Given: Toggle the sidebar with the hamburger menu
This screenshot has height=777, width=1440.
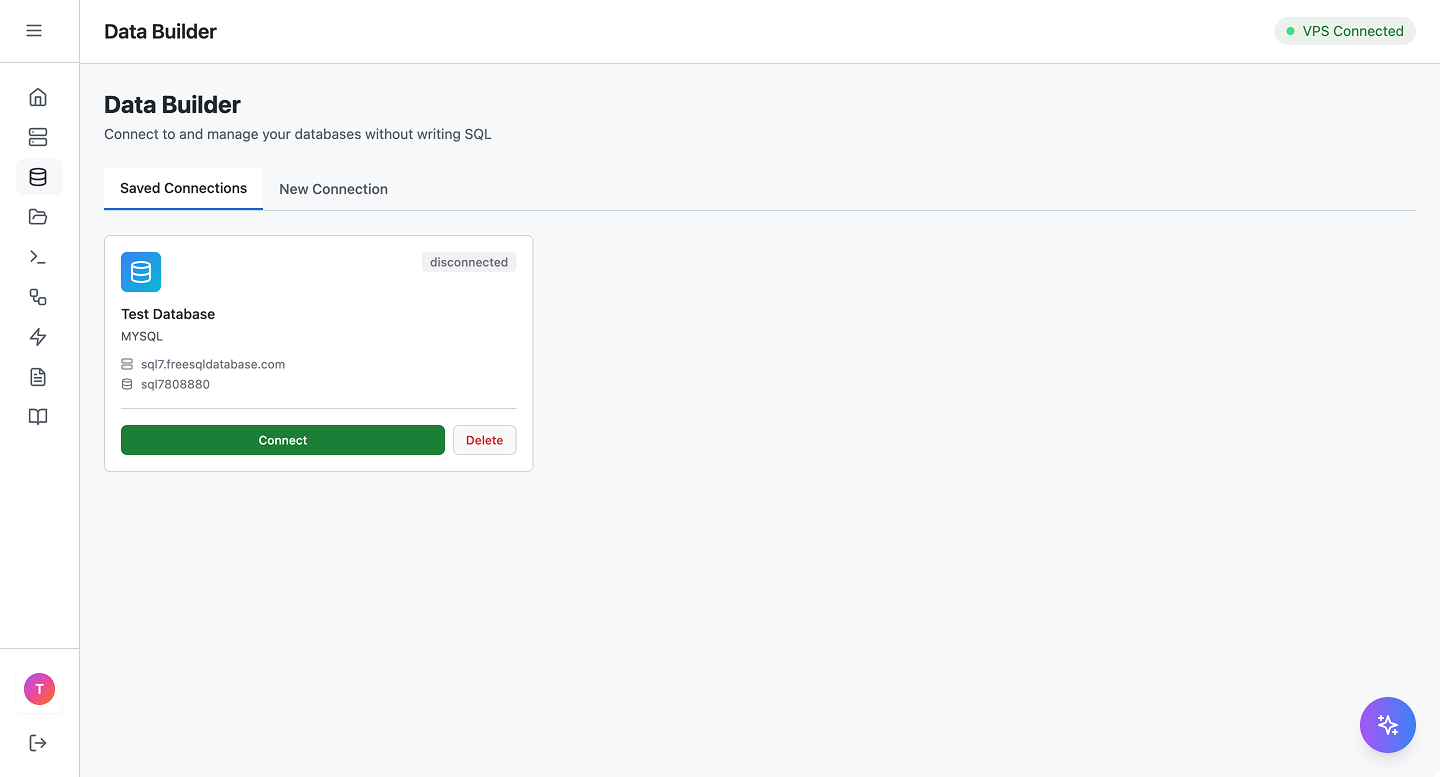Looking at the screenshot, I should (34, 30).
